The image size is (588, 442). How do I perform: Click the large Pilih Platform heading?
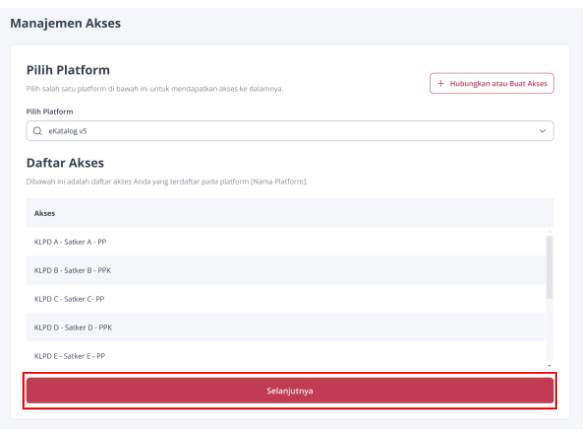coord(68,70)
